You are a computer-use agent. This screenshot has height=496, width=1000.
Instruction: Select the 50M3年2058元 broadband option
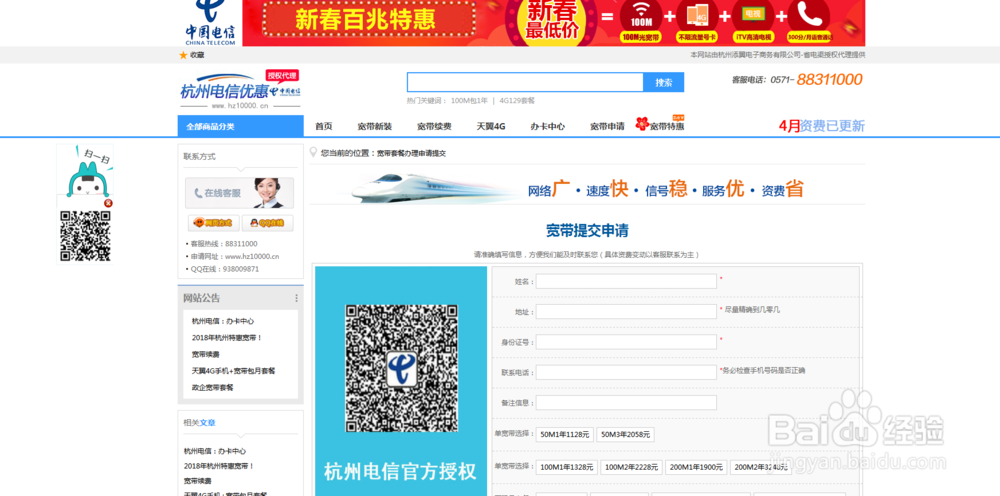pyautogui.click(x=625, y=434)
